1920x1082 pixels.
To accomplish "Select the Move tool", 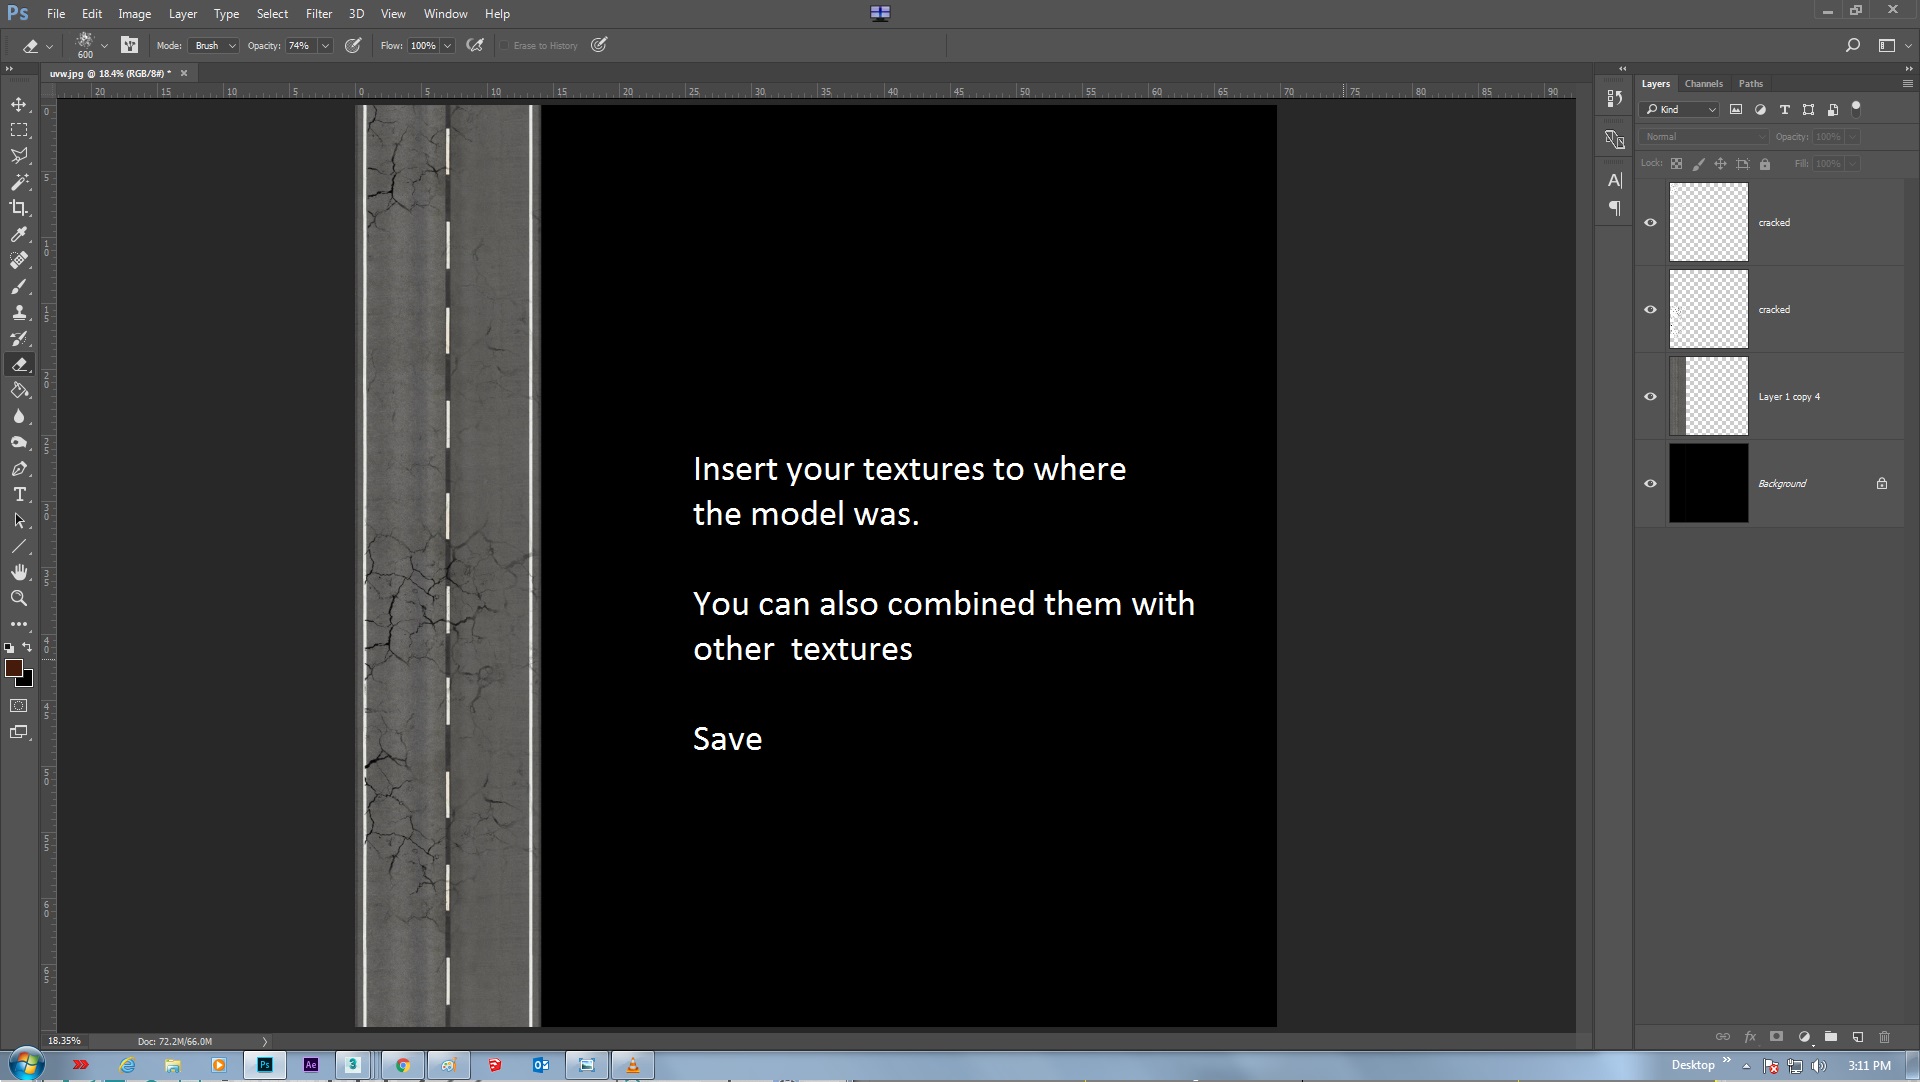I will click(18, 103).
